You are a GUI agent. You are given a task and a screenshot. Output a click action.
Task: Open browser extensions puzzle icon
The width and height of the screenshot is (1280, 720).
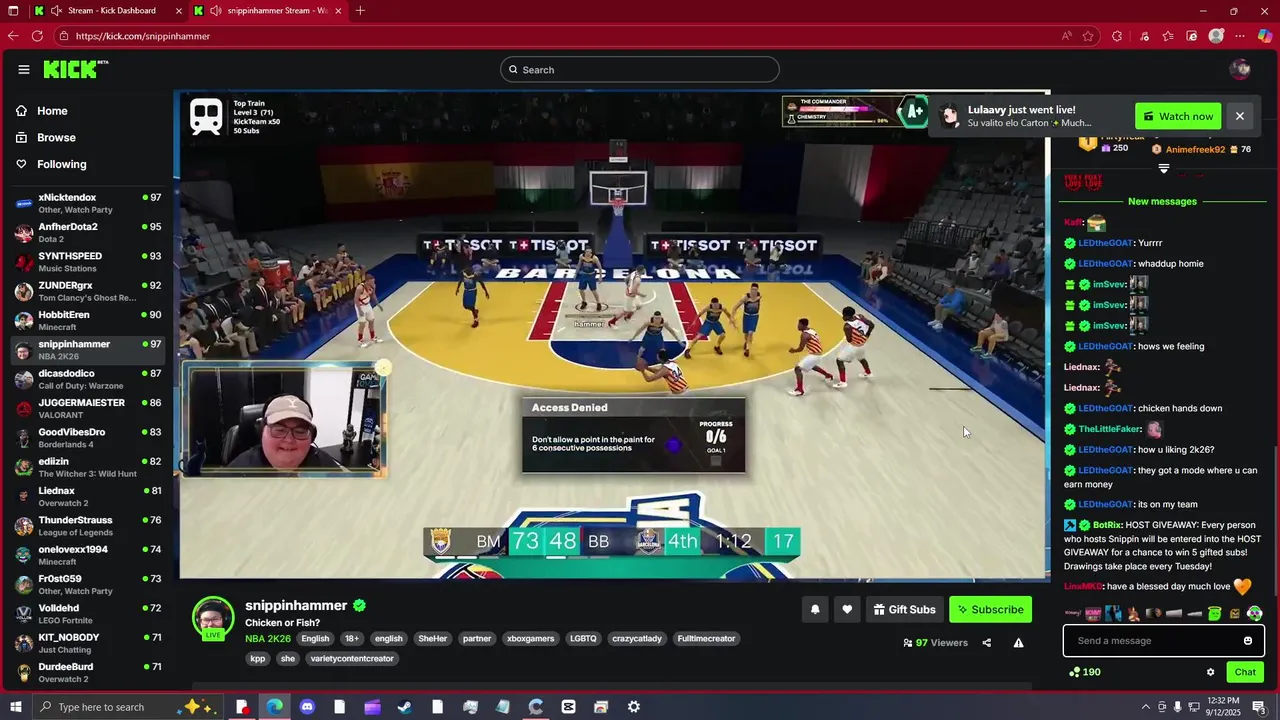(x=1117, y=36)
